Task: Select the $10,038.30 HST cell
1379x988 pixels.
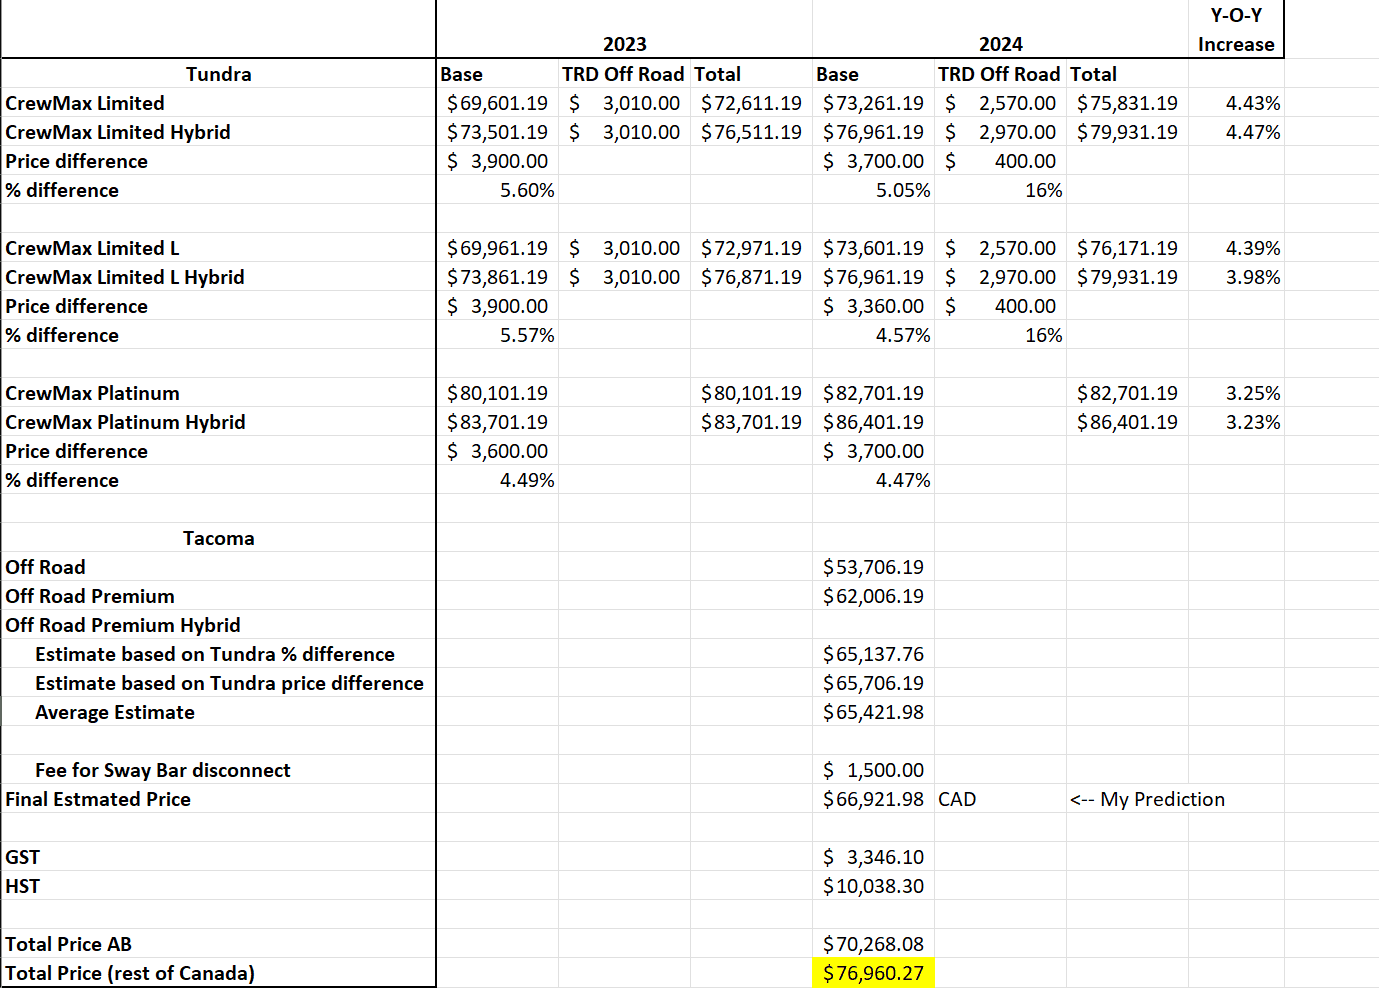Action: (873, 886)
